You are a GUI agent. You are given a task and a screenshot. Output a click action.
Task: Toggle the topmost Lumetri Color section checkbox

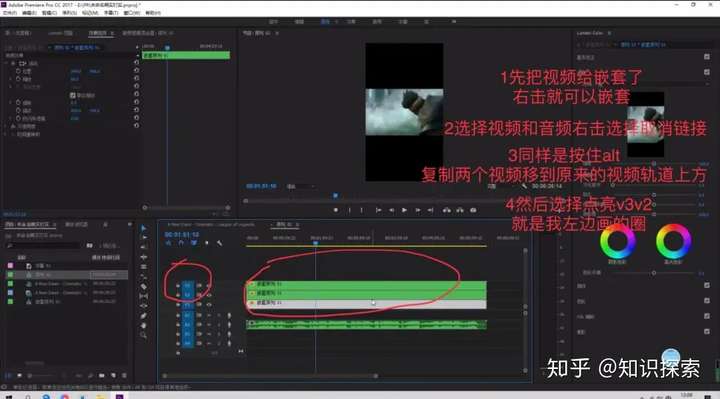coord(707,57)
